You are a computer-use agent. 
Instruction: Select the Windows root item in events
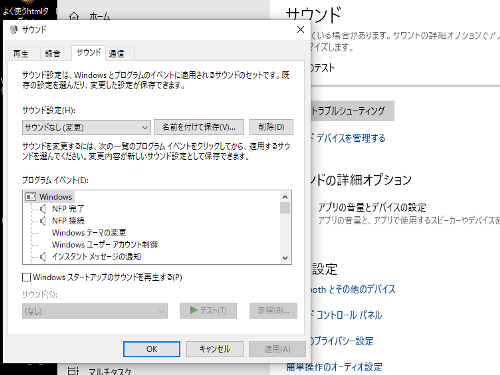[x=56, y=197]
